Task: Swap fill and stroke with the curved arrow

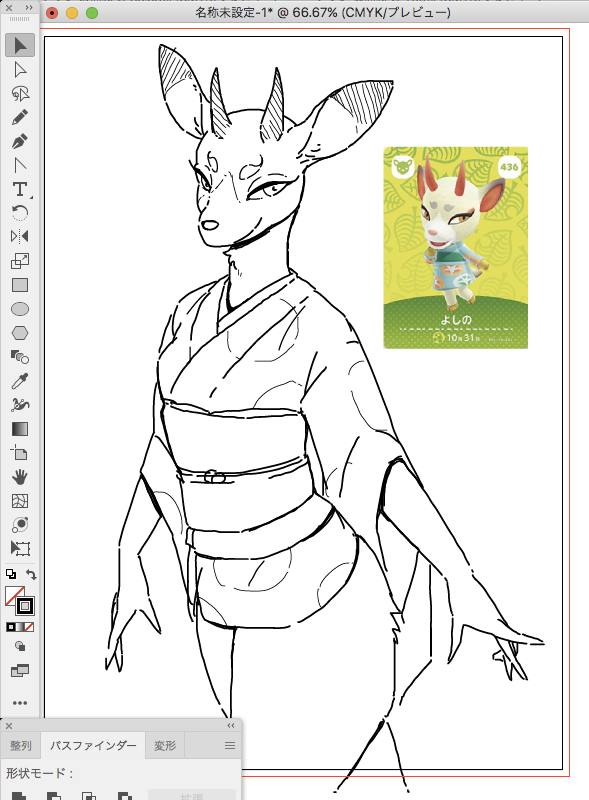Action: pos(31,574)
